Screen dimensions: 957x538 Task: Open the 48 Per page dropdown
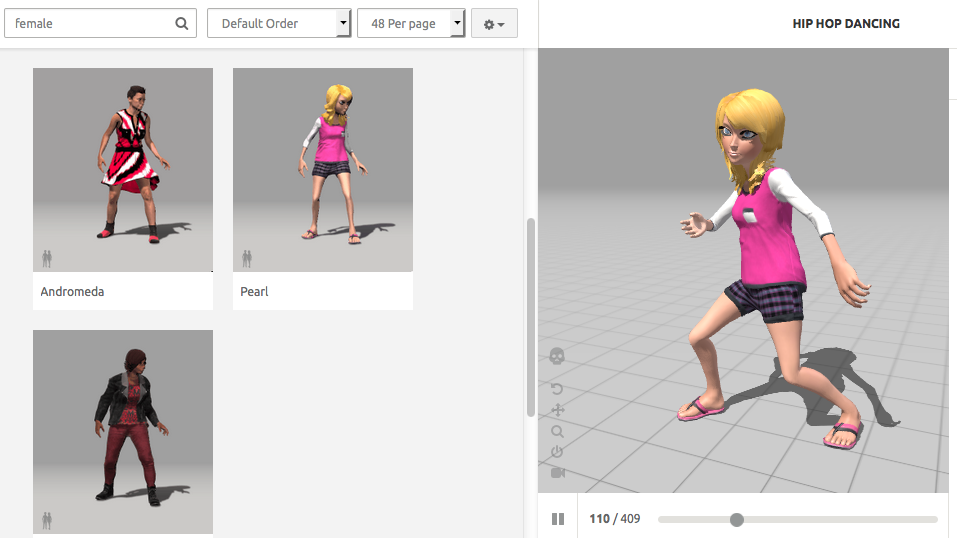click(411, 23)
